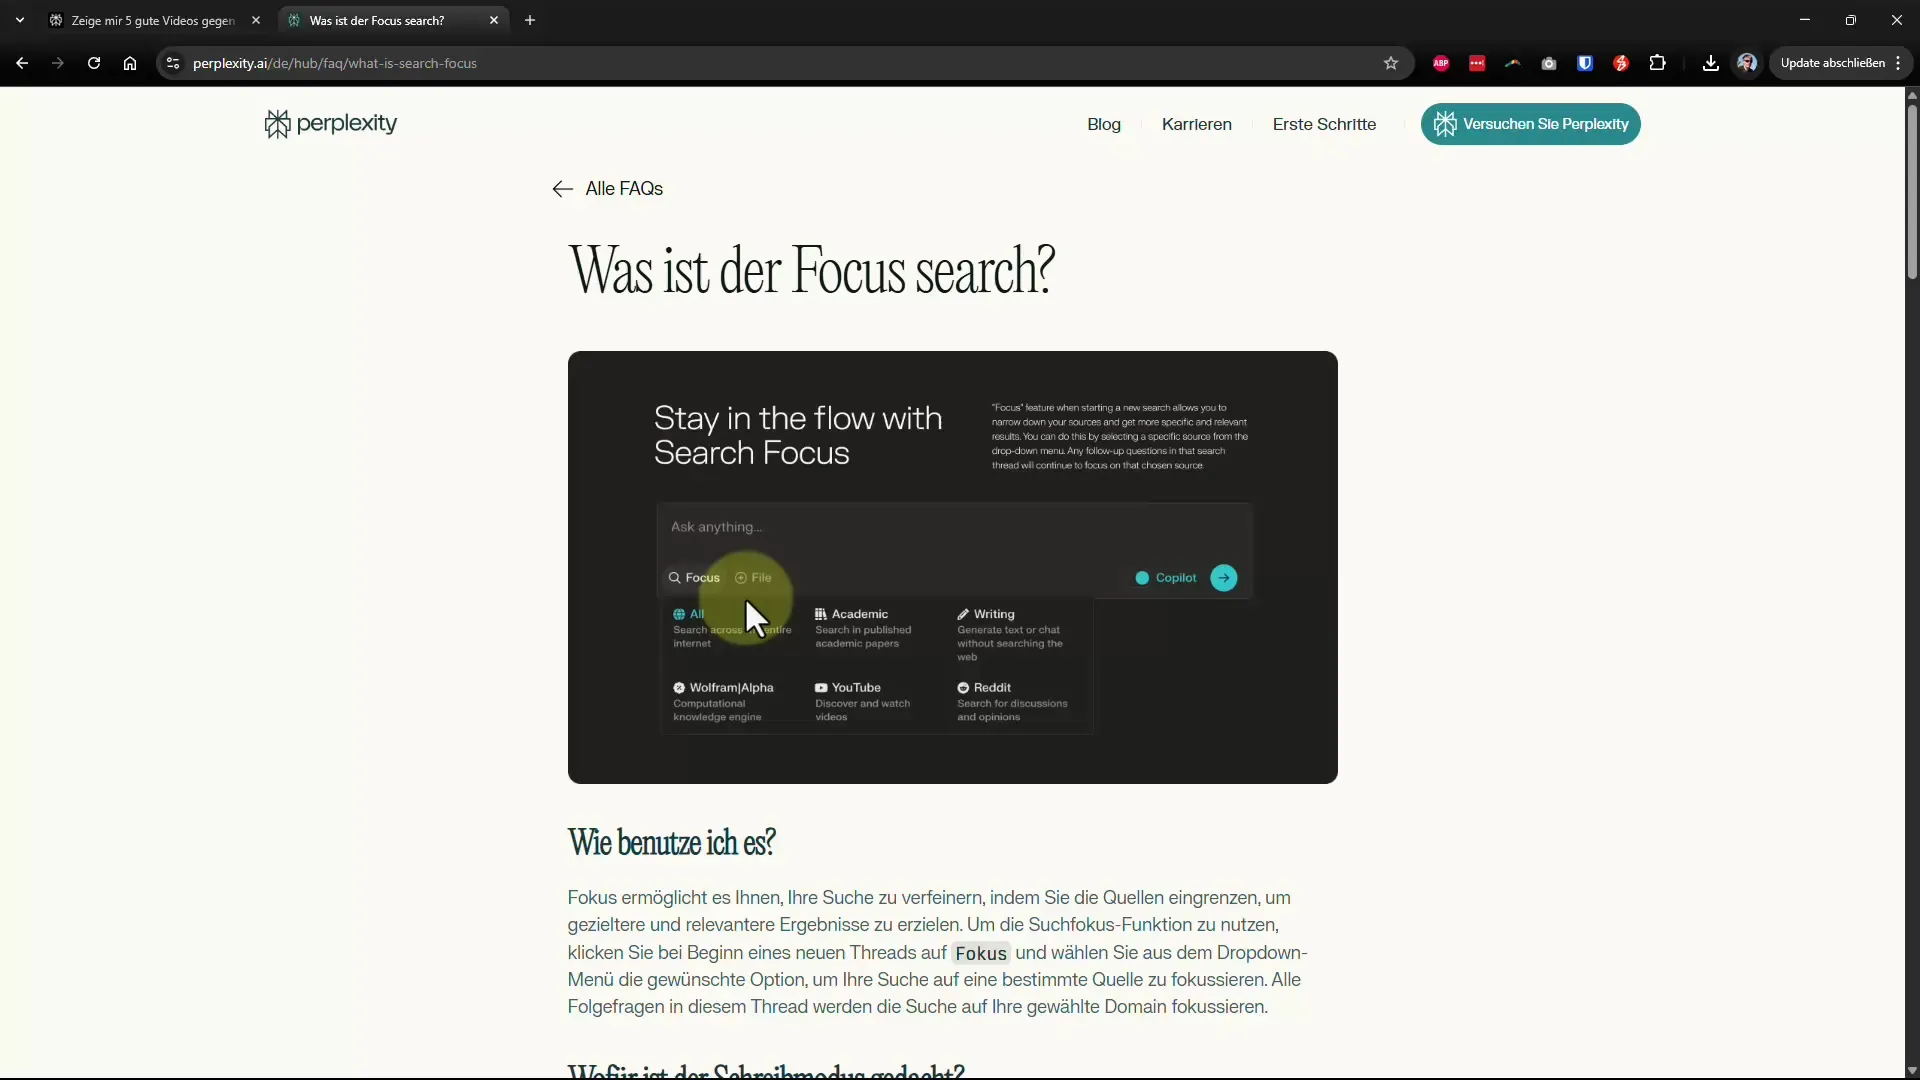1920x1080 pixels.
Task: Switch to 'Zeige mir 5 gute Videos' tab
Action: (152, 20)
